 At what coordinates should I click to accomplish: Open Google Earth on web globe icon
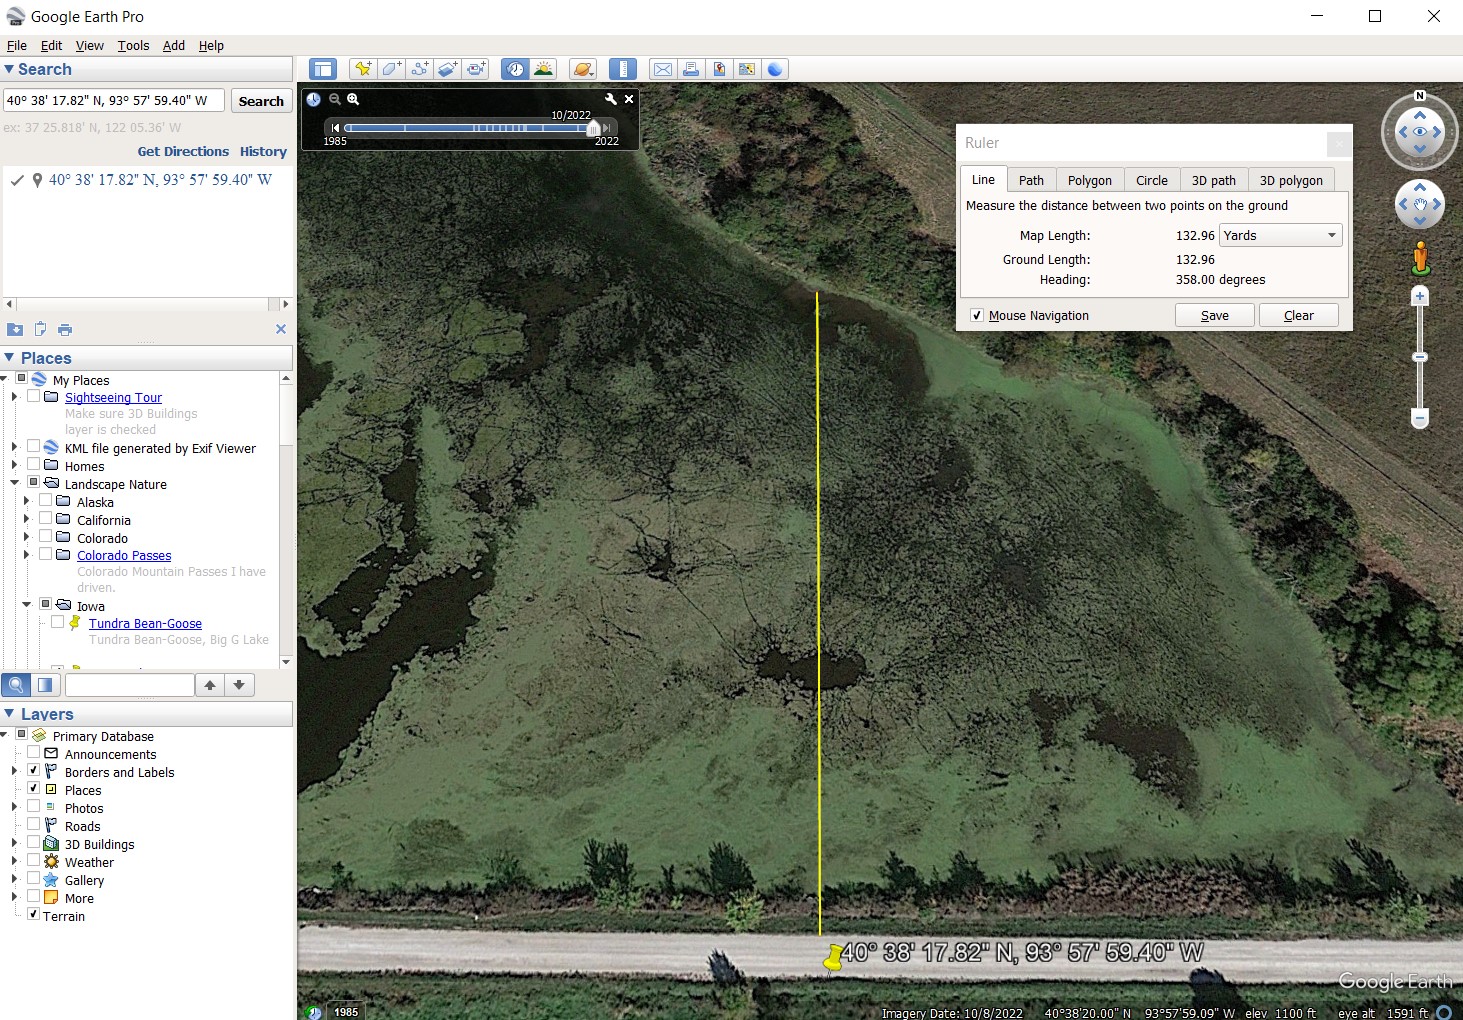[x=775, y=69]
